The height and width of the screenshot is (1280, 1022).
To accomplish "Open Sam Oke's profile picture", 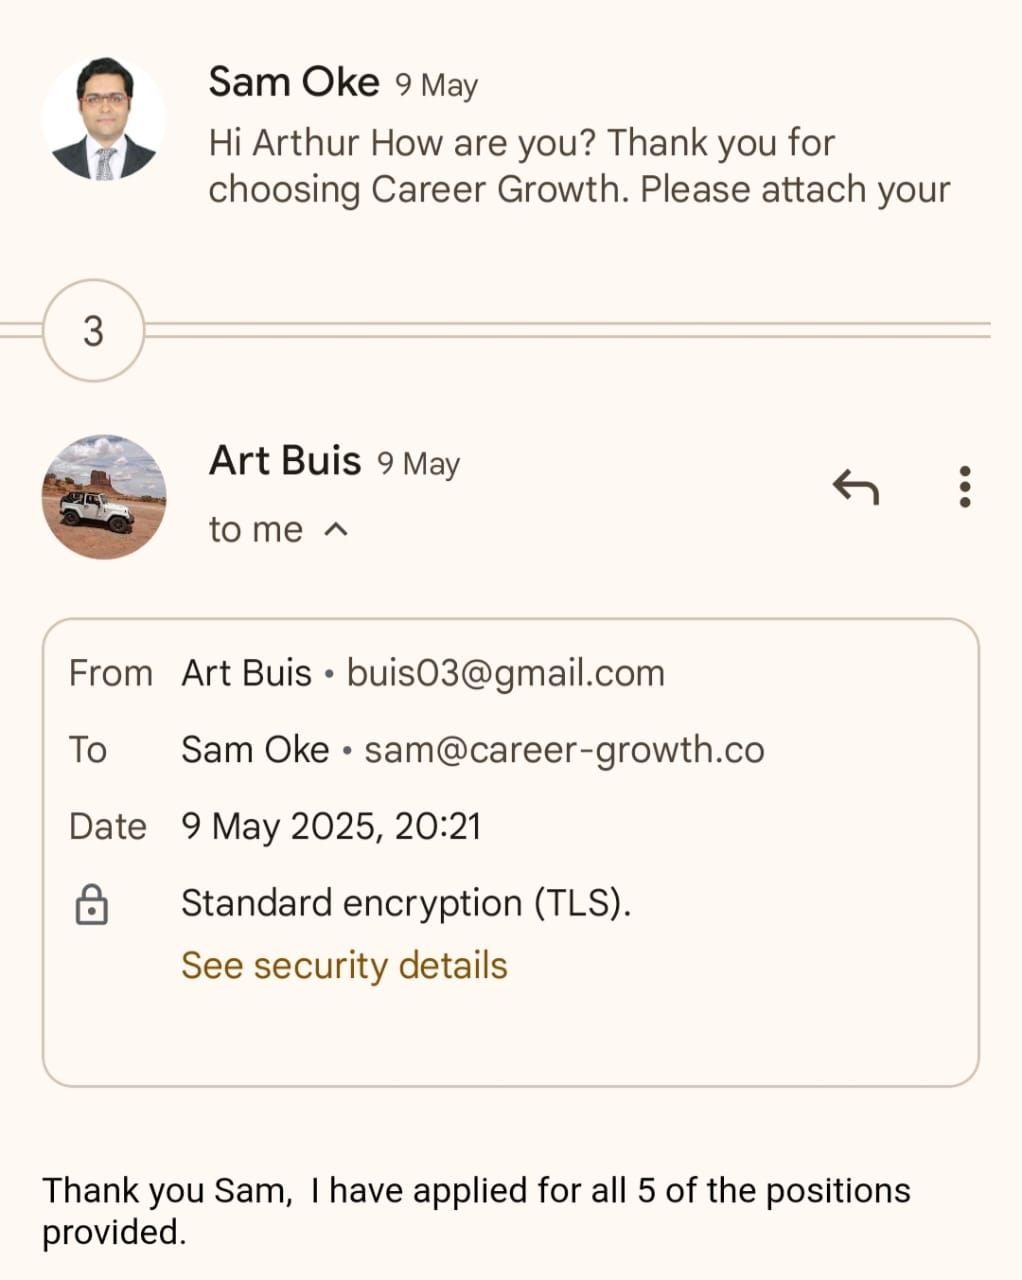I will (104, 119).
